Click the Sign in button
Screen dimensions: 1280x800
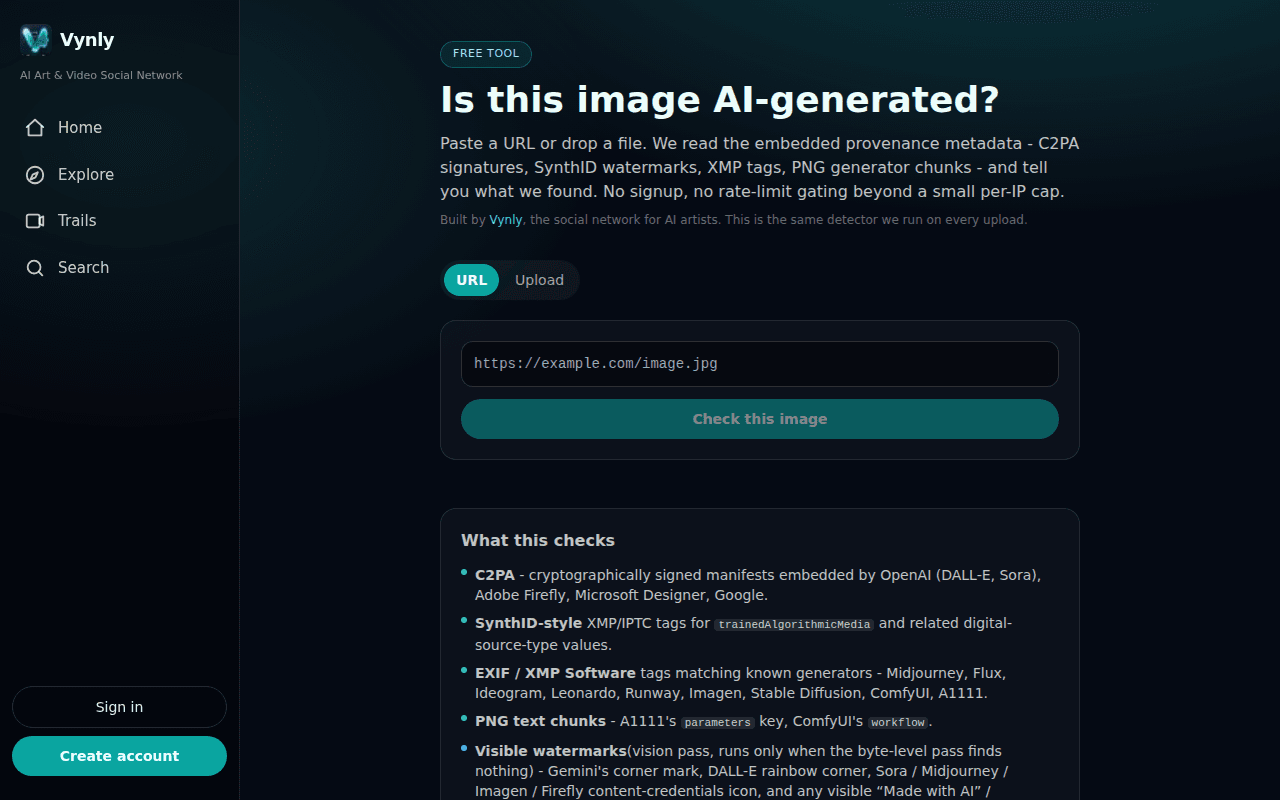click(x=119, y=707)
